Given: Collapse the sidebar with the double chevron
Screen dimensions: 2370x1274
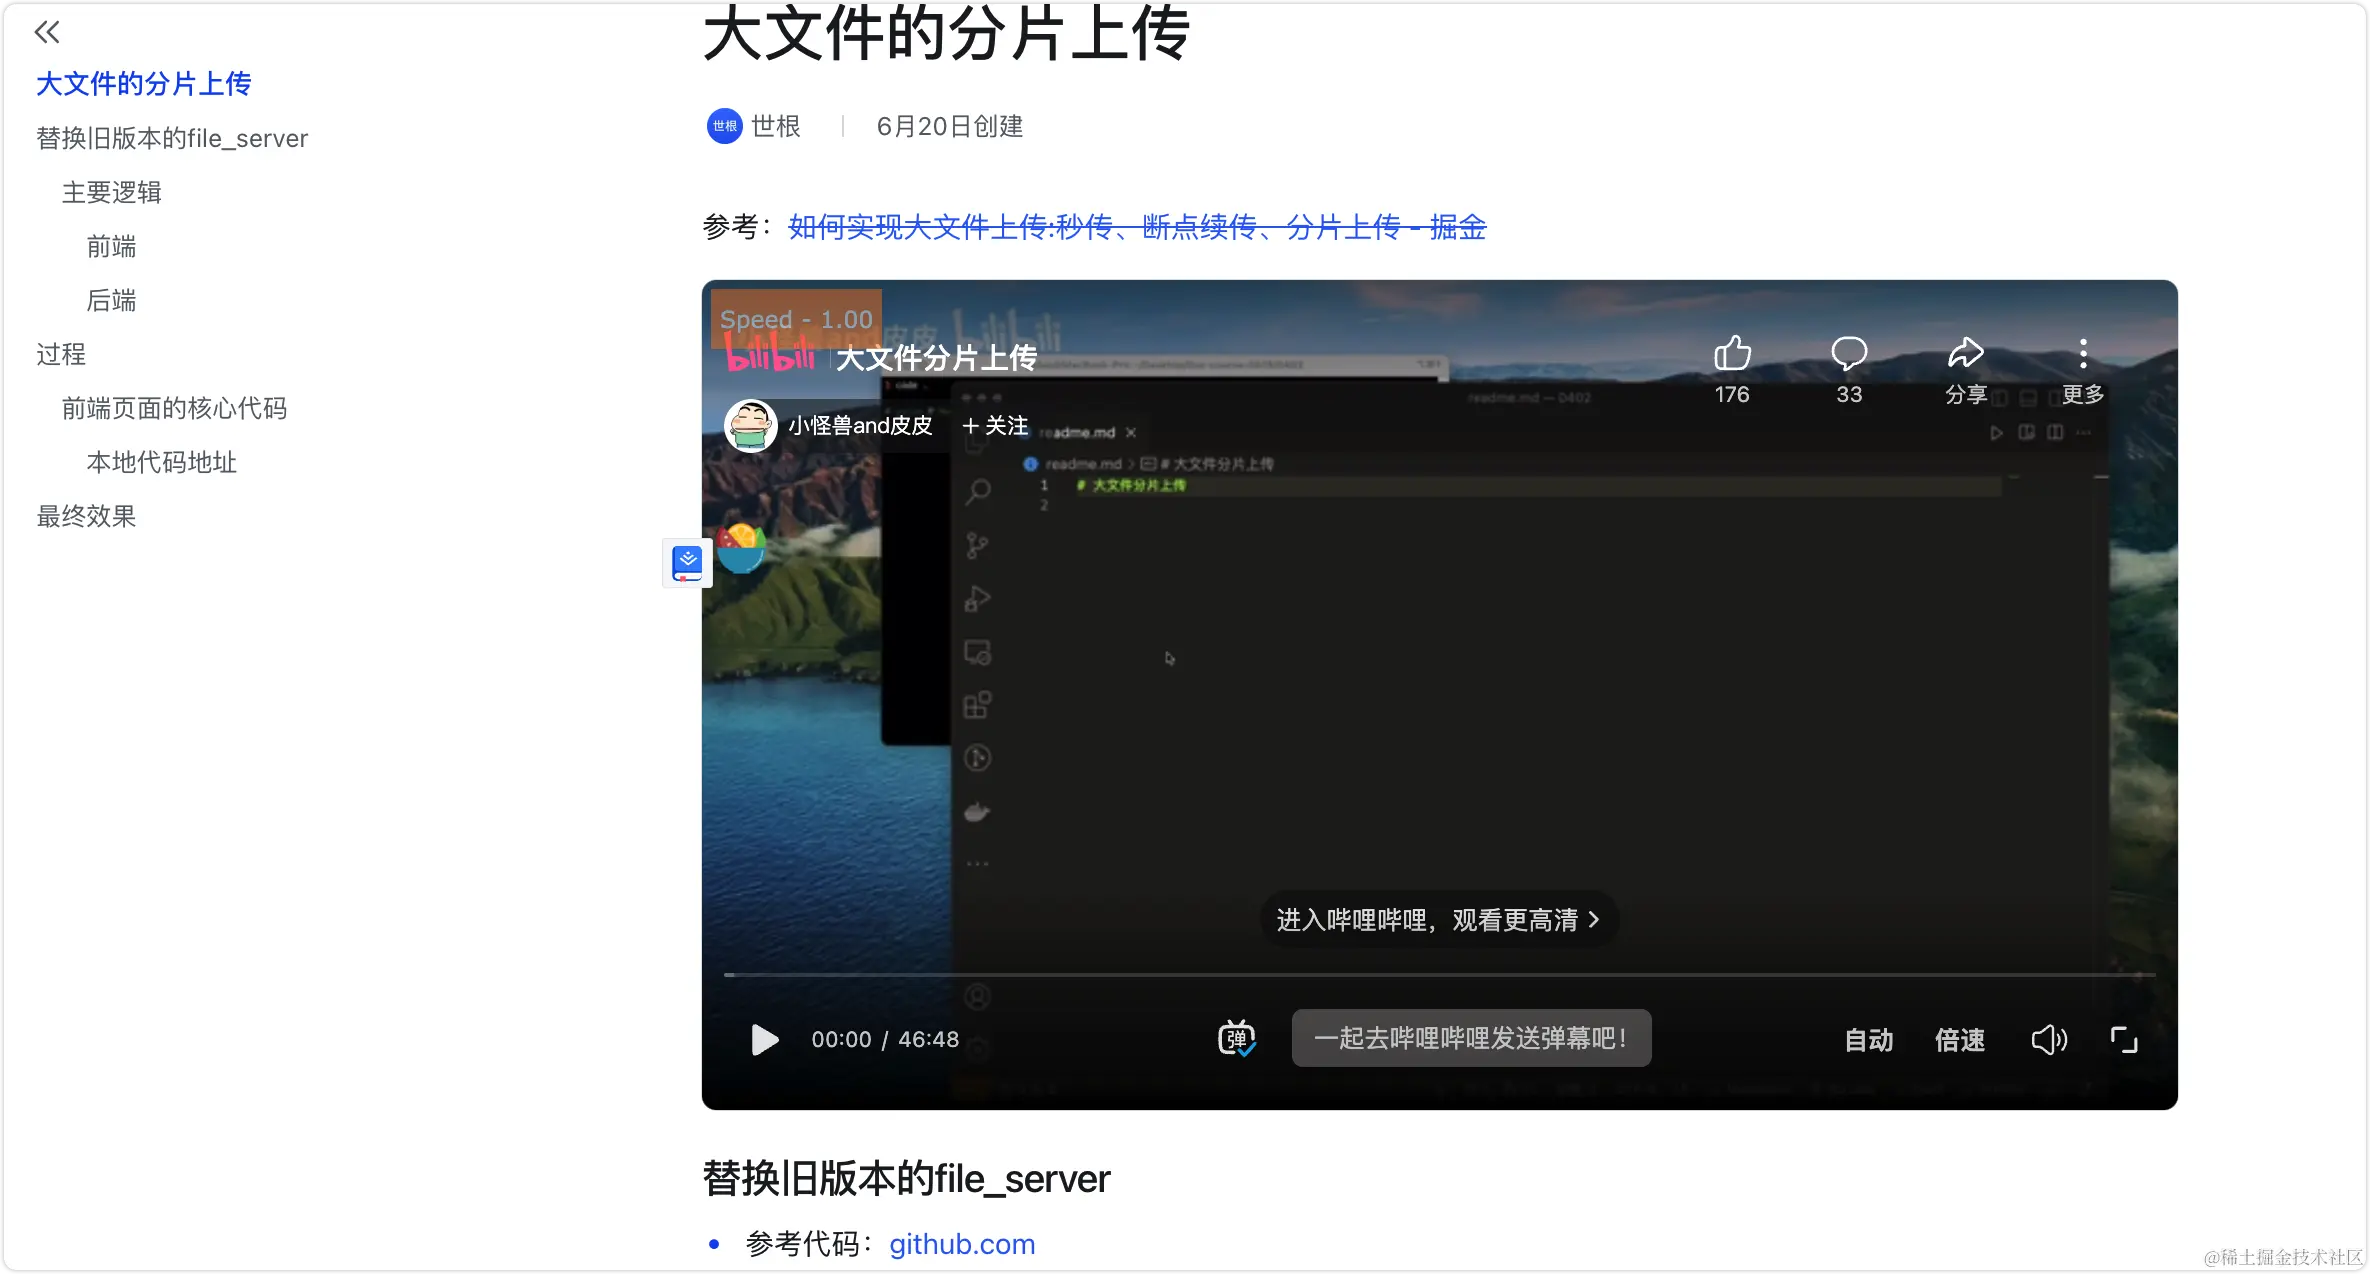Looking at the screenshot, I should (47, 31).
